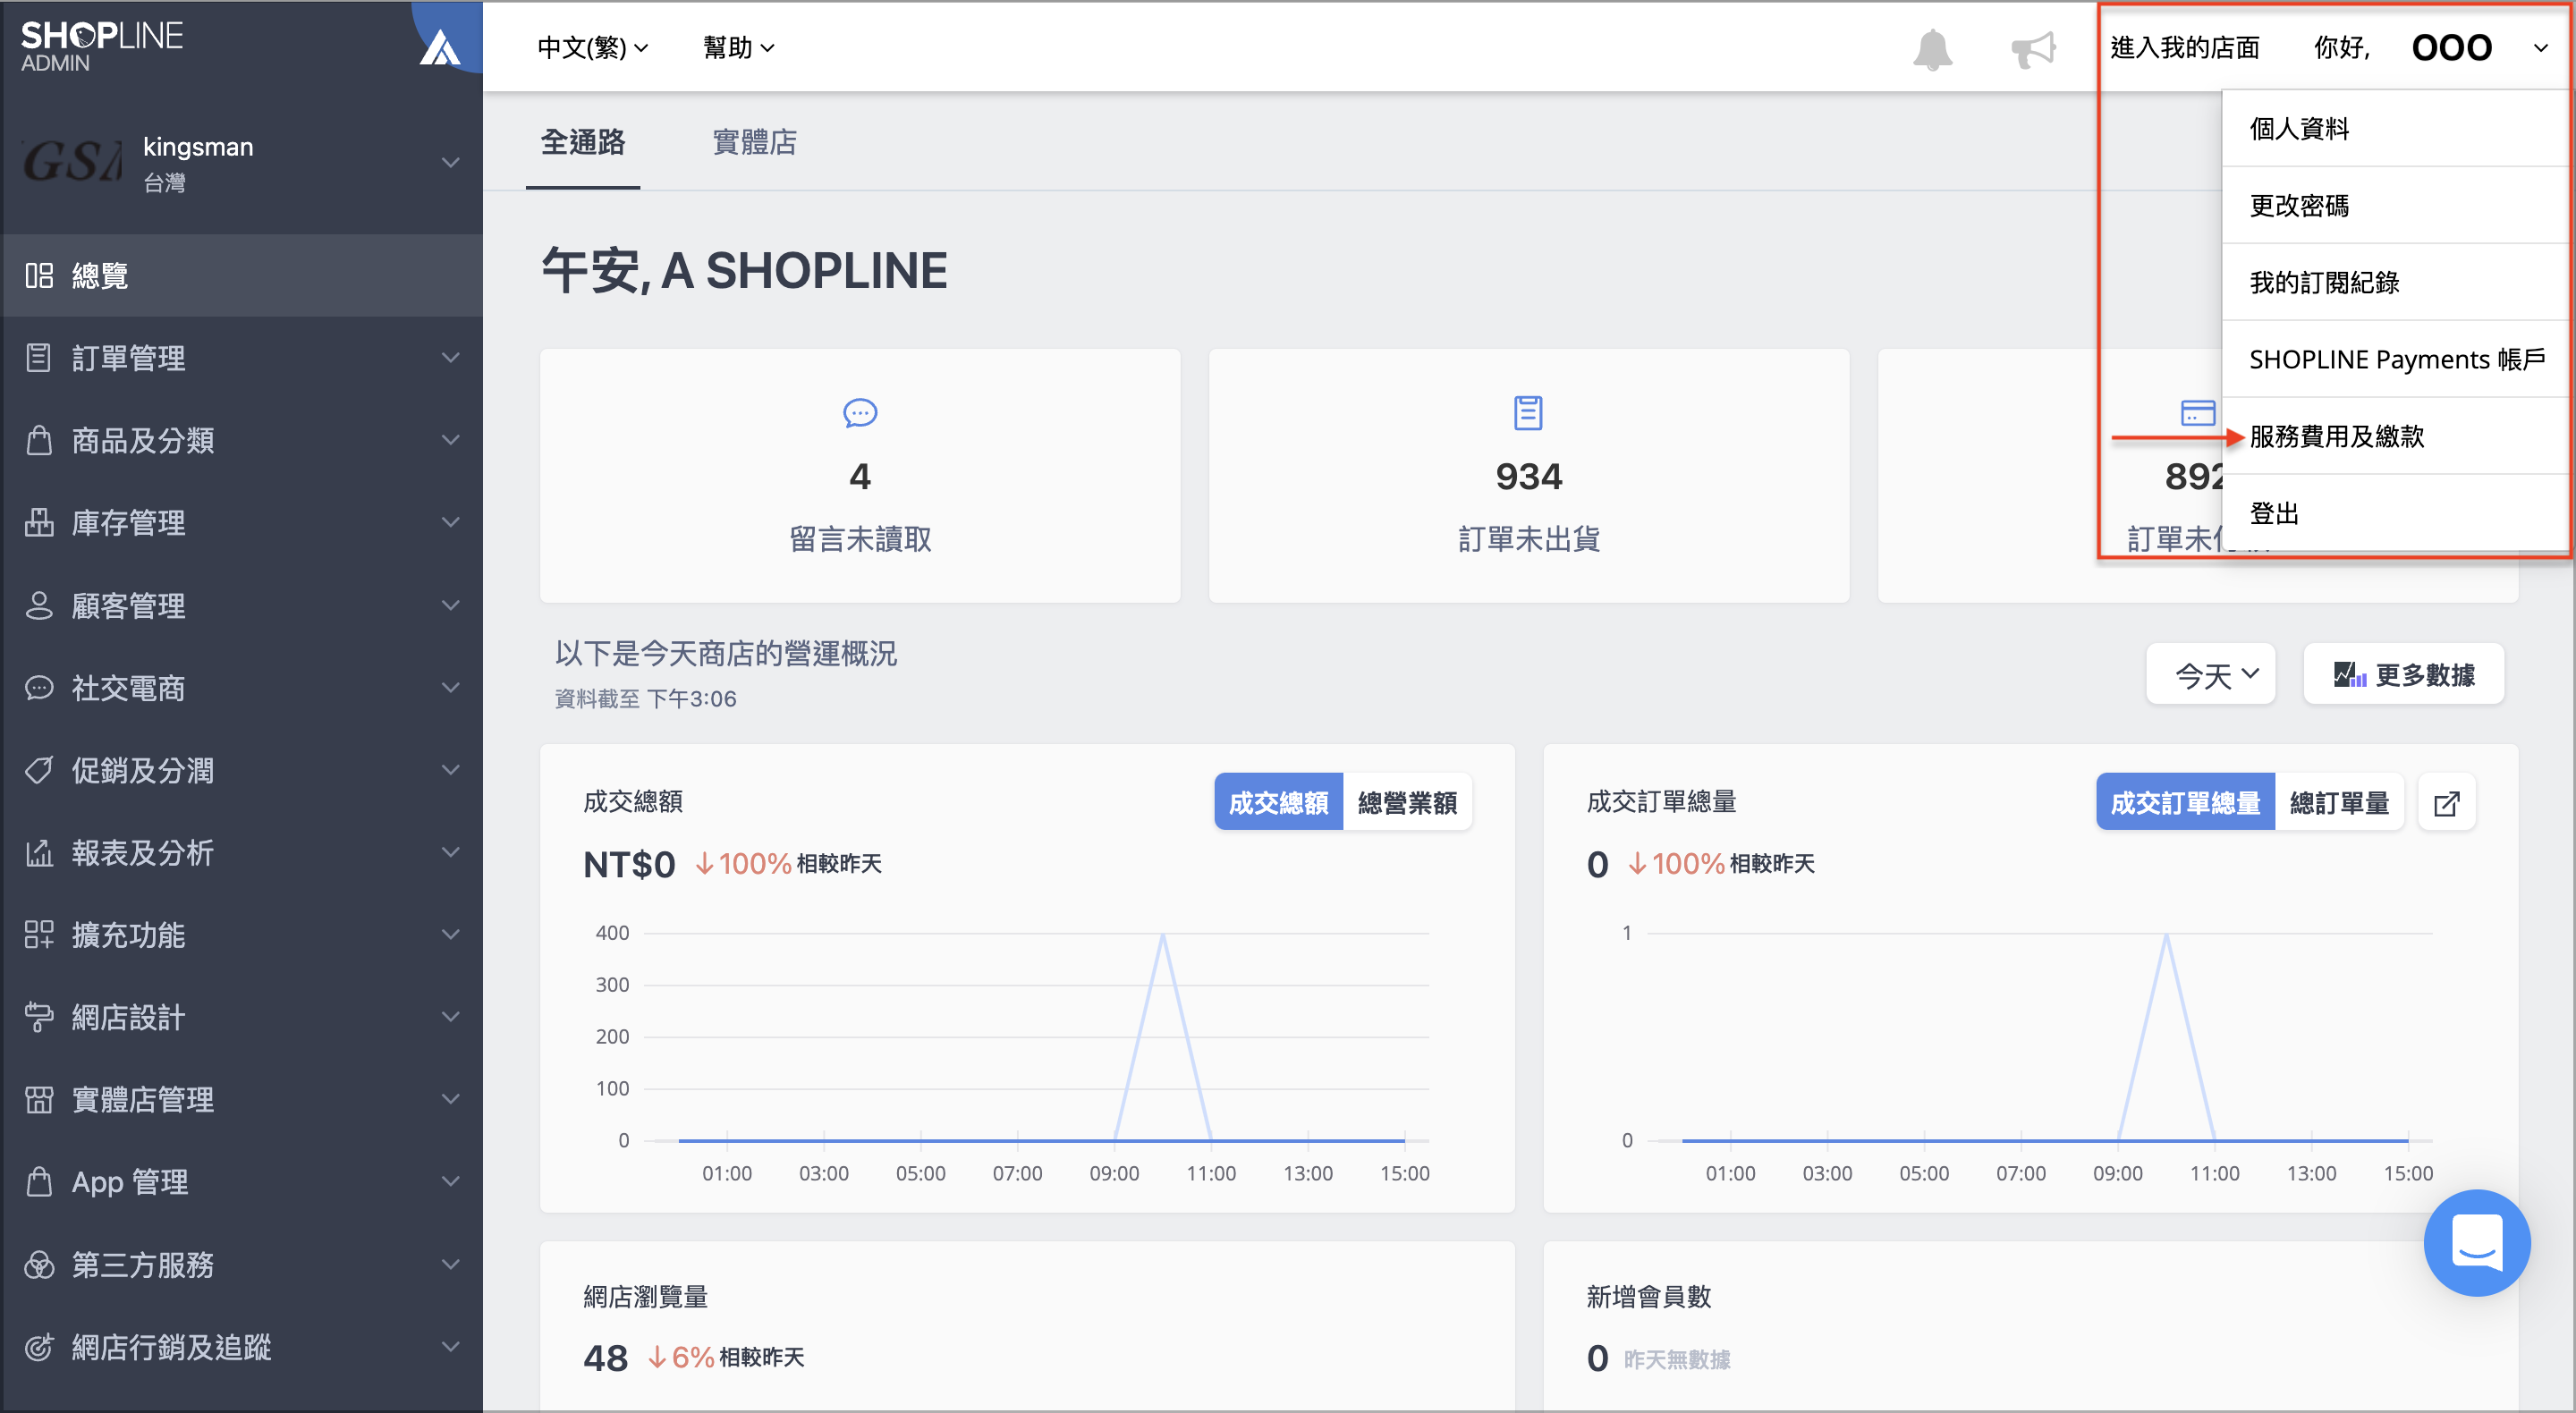Expand the 顧客管理 menu chevron
Viewport: 2576px width, 1413px height.
point(451,606)
